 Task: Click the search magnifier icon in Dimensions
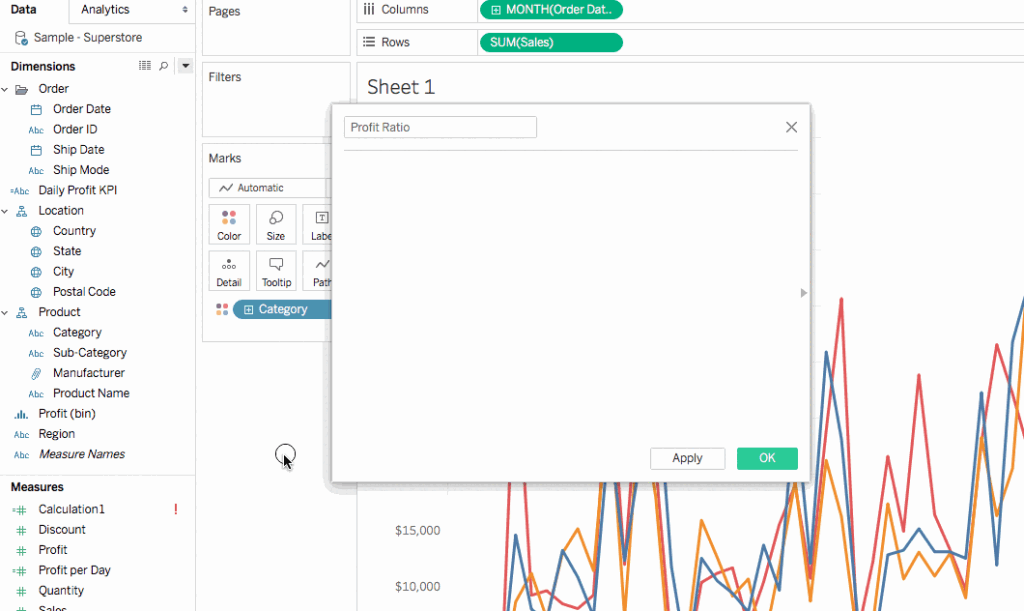(164, 66)
